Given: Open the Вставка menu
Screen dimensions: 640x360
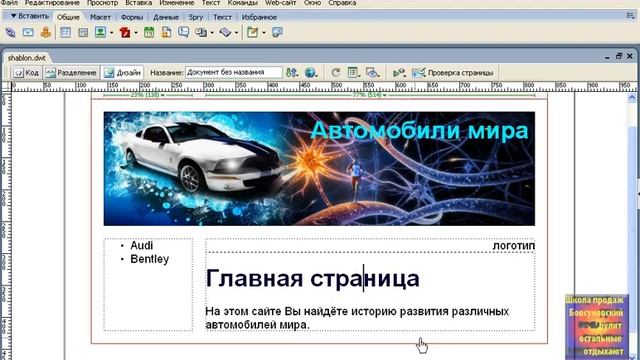Looking at the screenshot, I should point(139,3).
